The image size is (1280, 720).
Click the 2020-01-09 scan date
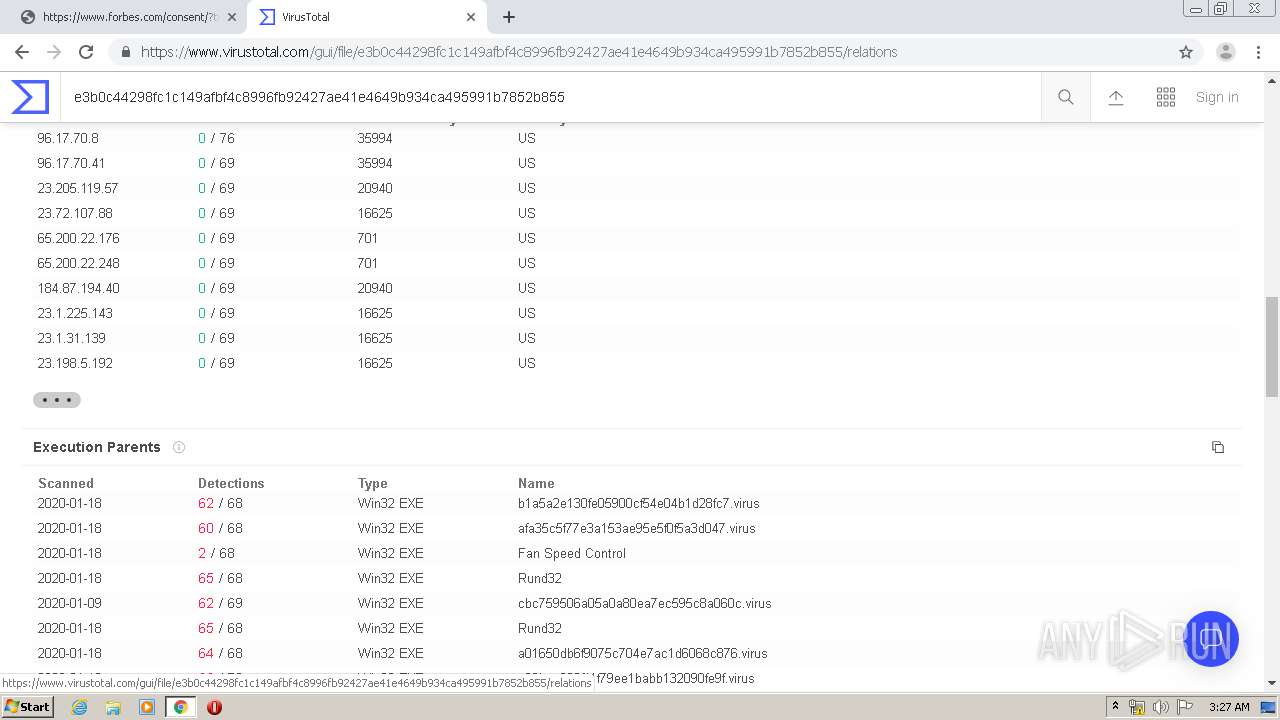pos(70,603)
